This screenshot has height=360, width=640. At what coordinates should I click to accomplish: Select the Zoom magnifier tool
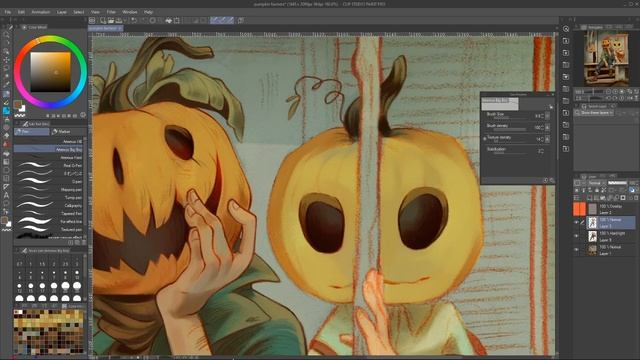[6, 35]
